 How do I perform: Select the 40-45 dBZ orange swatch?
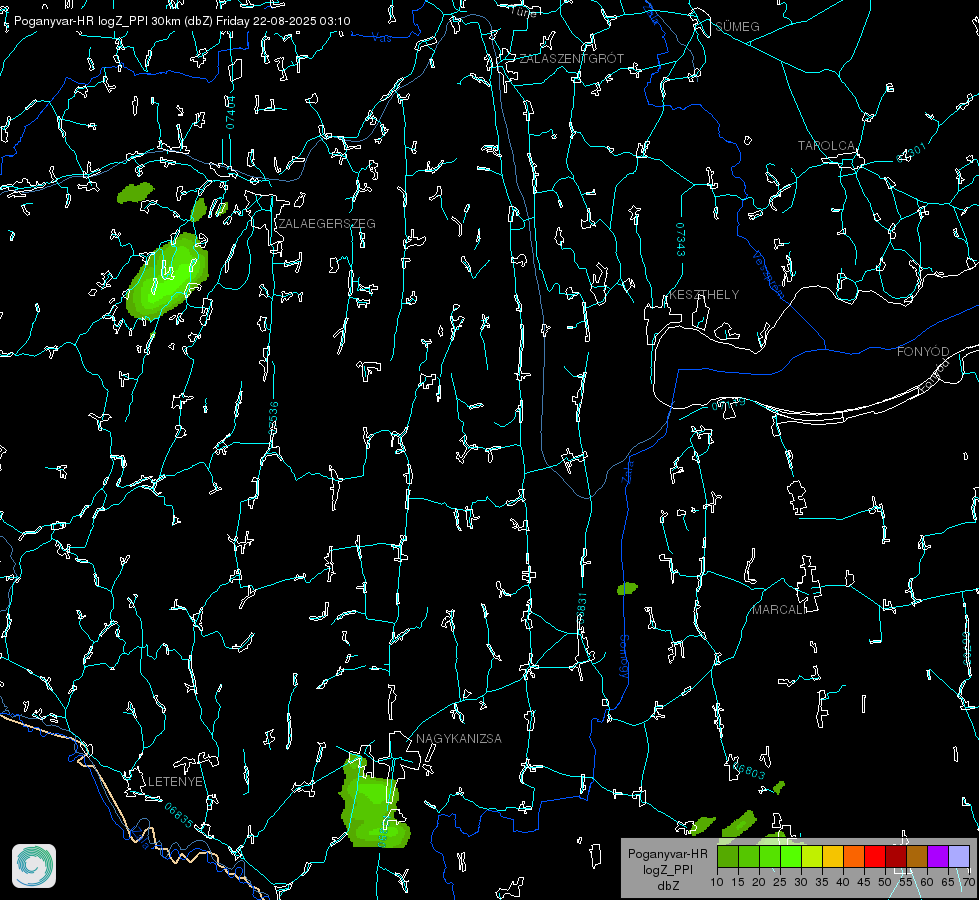click(x=854, y=856)
